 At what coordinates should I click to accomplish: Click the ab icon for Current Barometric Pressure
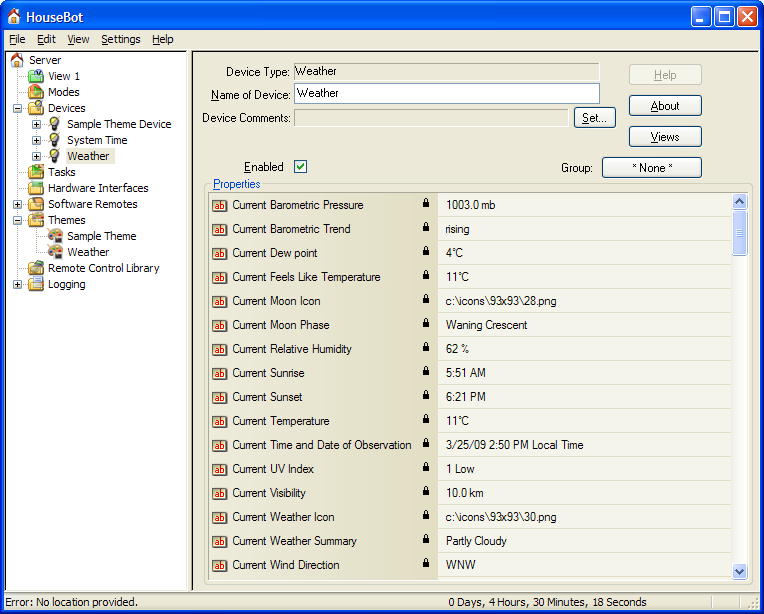[x=220, y=206]
